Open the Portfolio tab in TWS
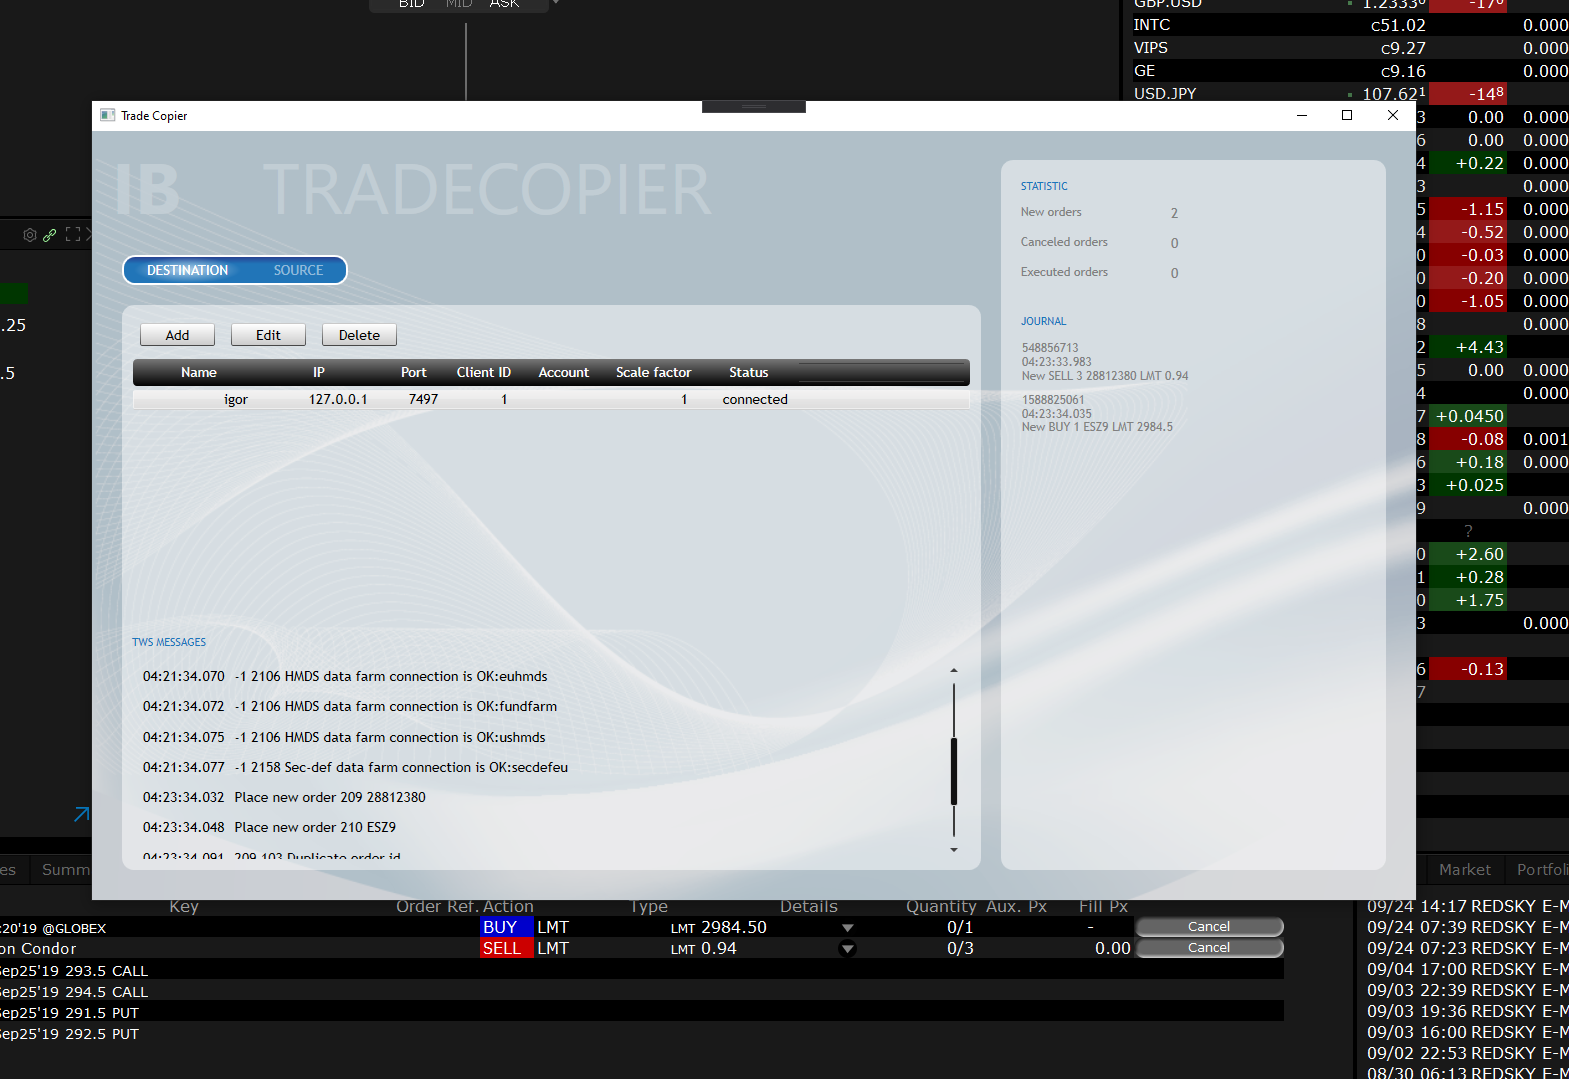 pos(1541,870)
